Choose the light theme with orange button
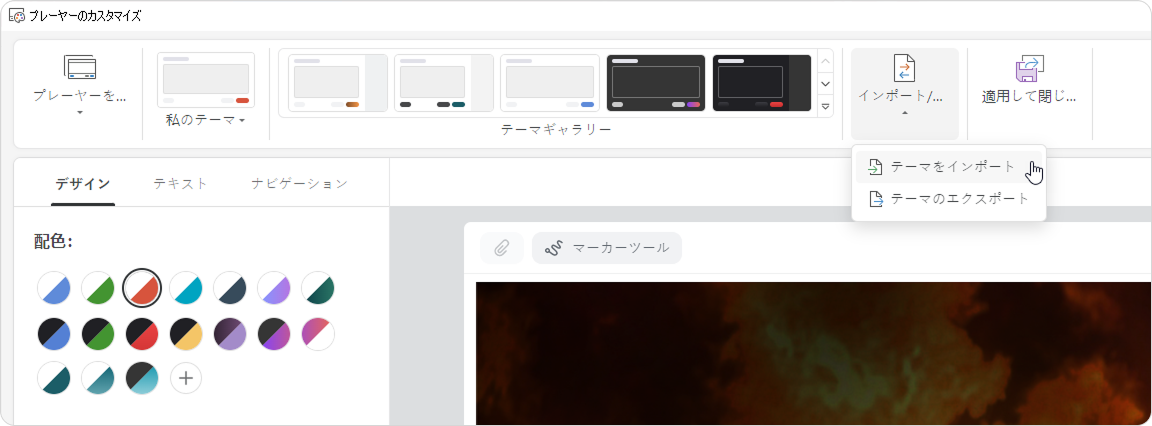This screenshot has width=1152, height=426. point(337,82)
